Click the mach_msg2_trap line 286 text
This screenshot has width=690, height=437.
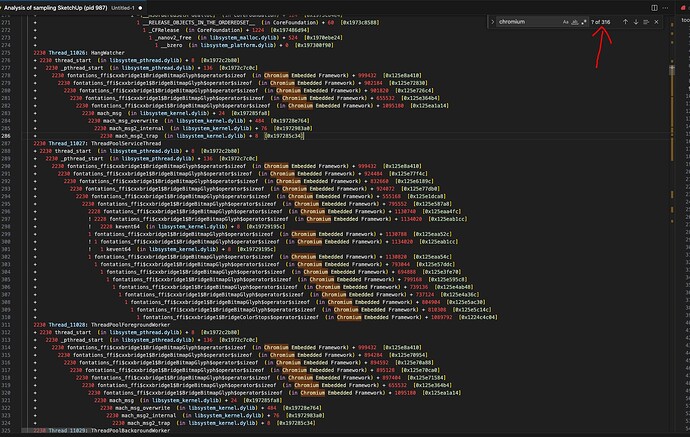coord(202,136)
